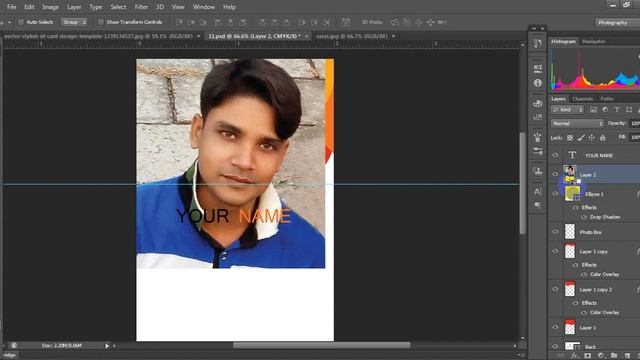Viewport: 640px width, 360px height.
Task: Open the Info panel icon
Action: 538,83
